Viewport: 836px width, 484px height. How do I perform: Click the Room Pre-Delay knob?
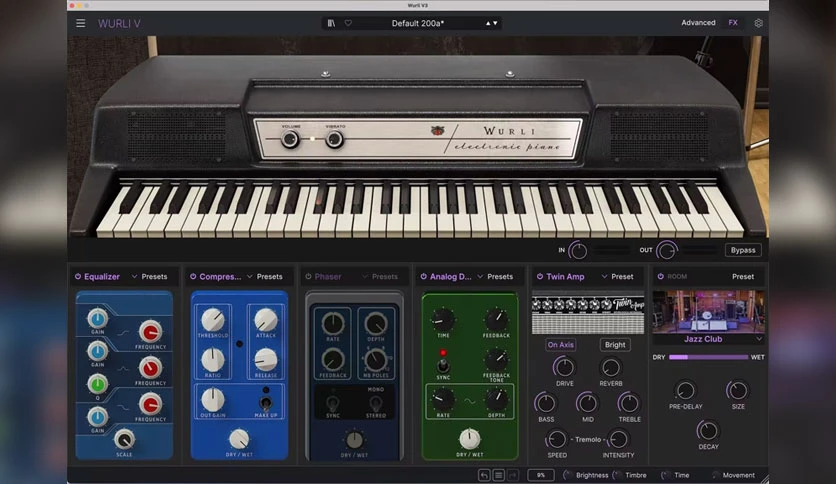(685, 391)
